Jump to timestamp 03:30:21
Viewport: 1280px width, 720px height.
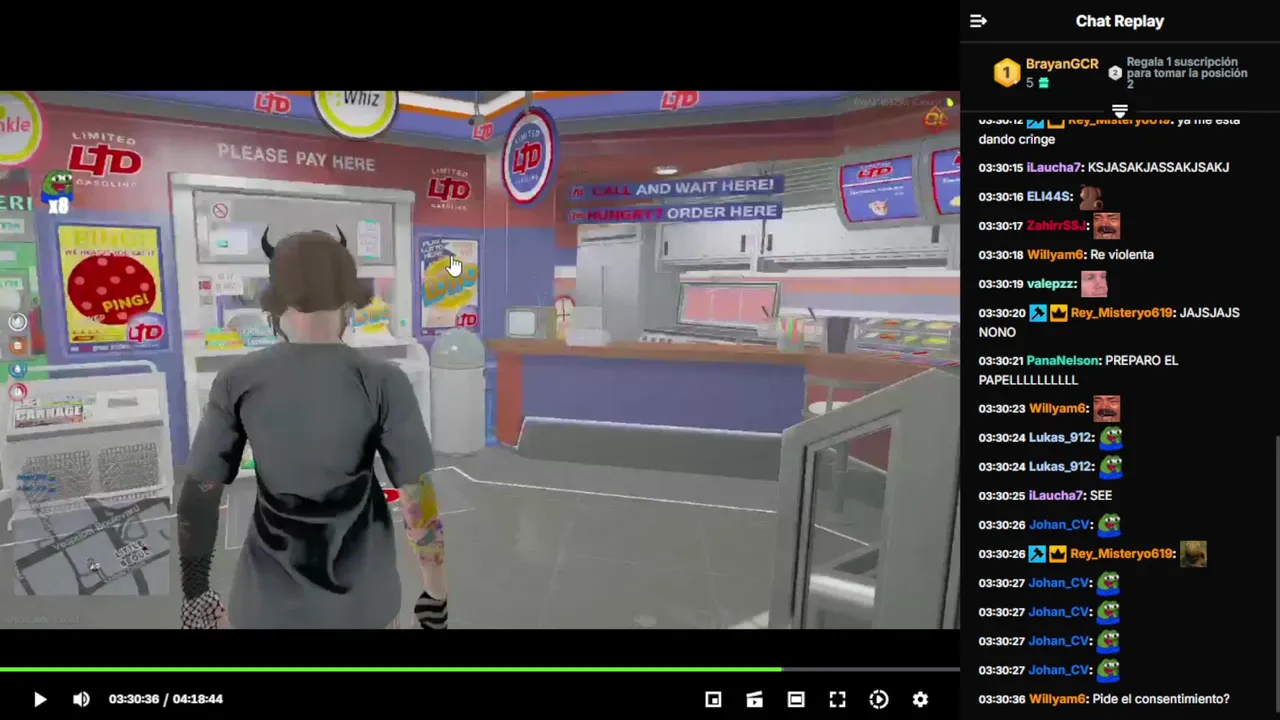click(1000, 361)
